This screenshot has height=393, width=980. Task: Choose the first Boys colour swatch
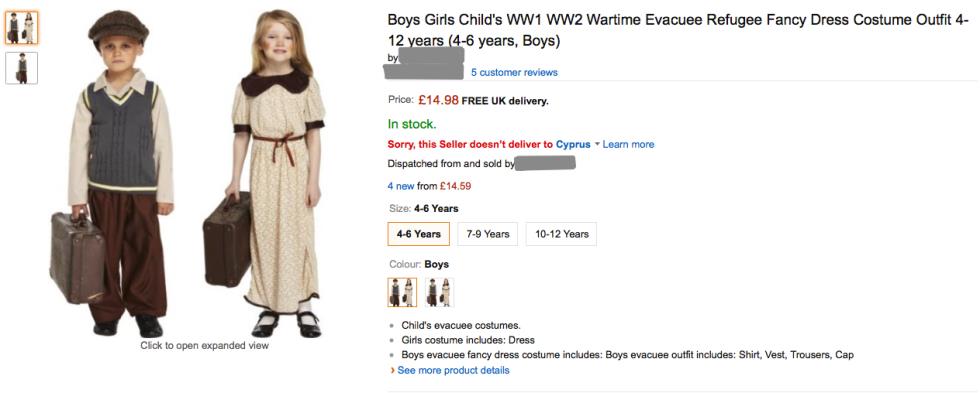[402, 292]
